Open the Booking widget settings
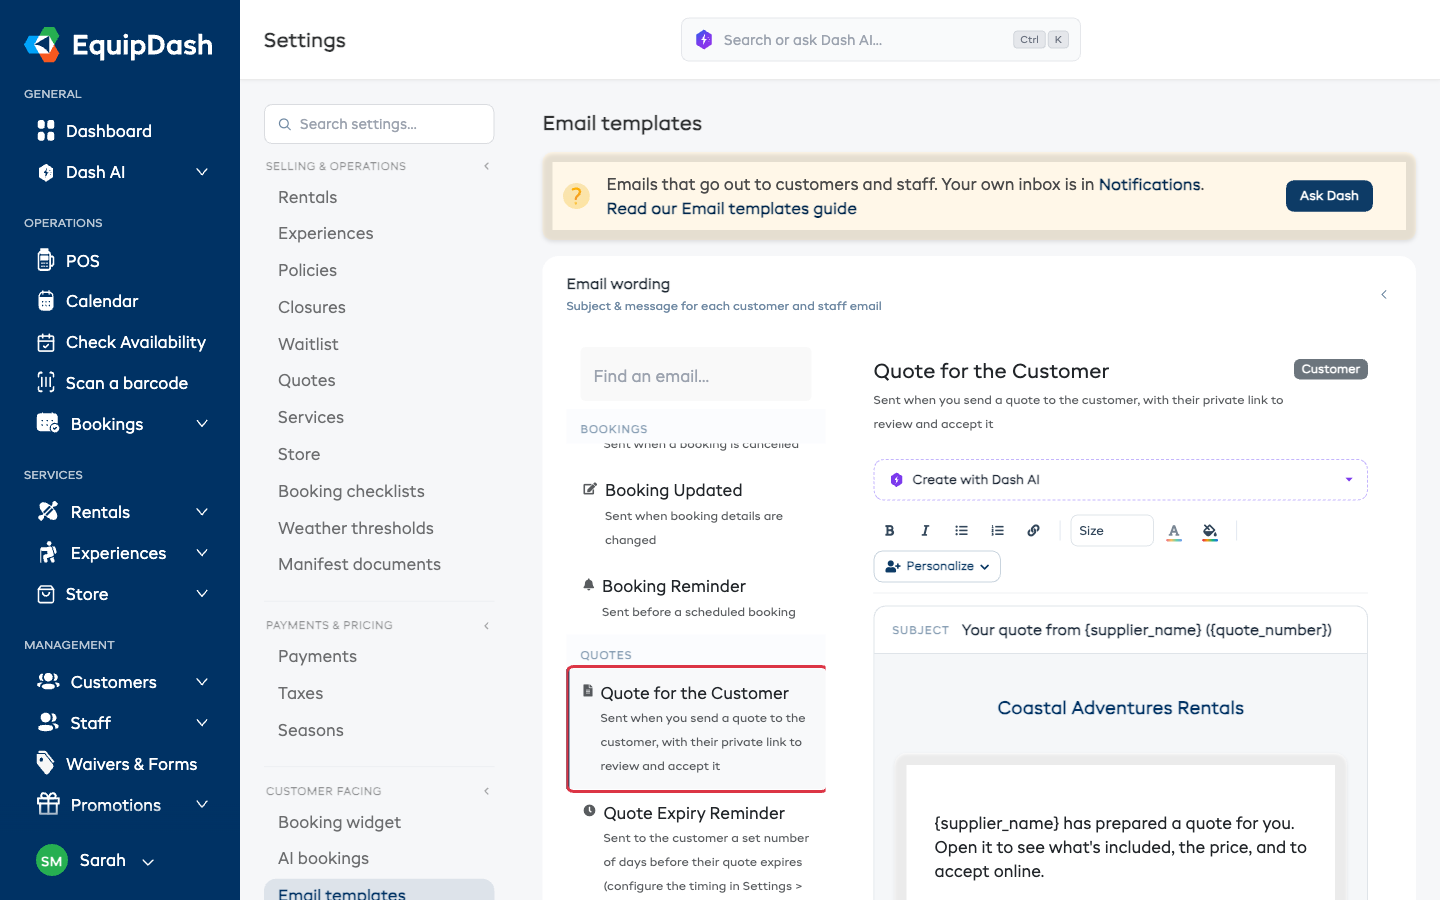 tap(340, 822)
